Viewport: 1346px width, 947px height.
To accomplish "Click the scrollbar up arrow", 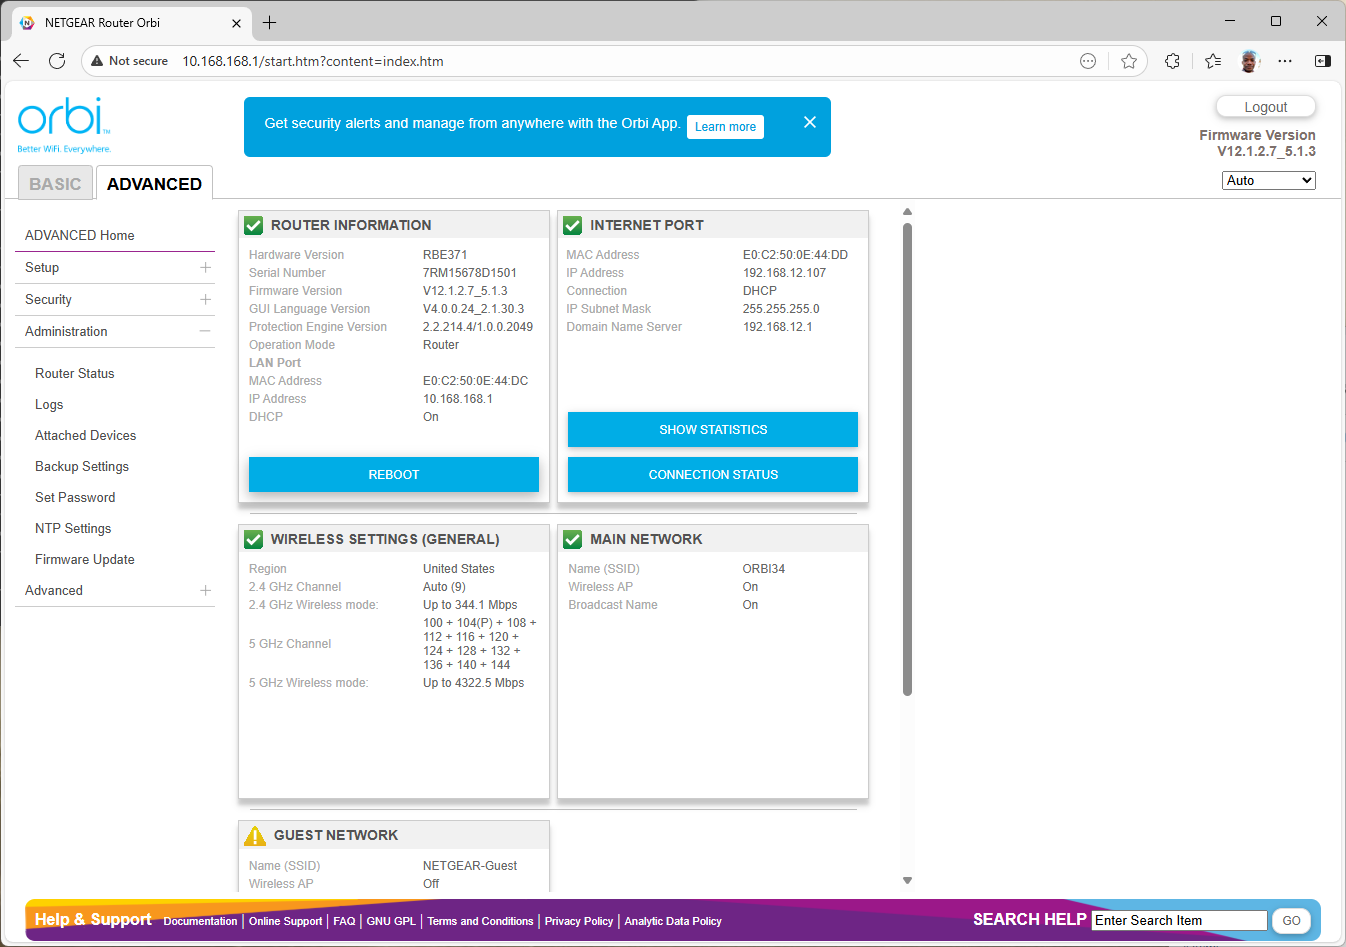I will coord(907,212).
